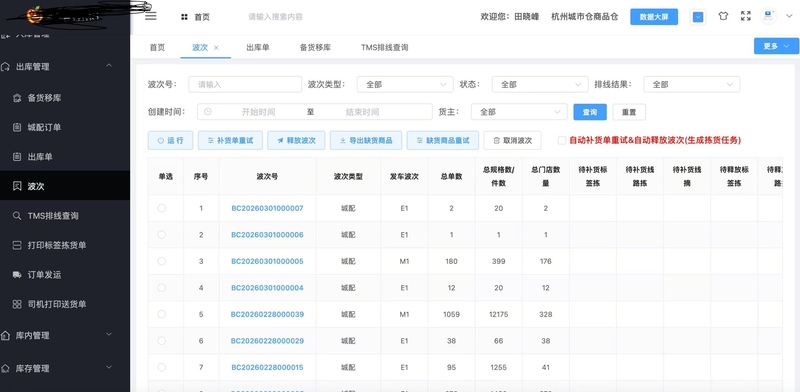Open the 更多 dropdown button
The image size is (800, 392).
[776, 46]
